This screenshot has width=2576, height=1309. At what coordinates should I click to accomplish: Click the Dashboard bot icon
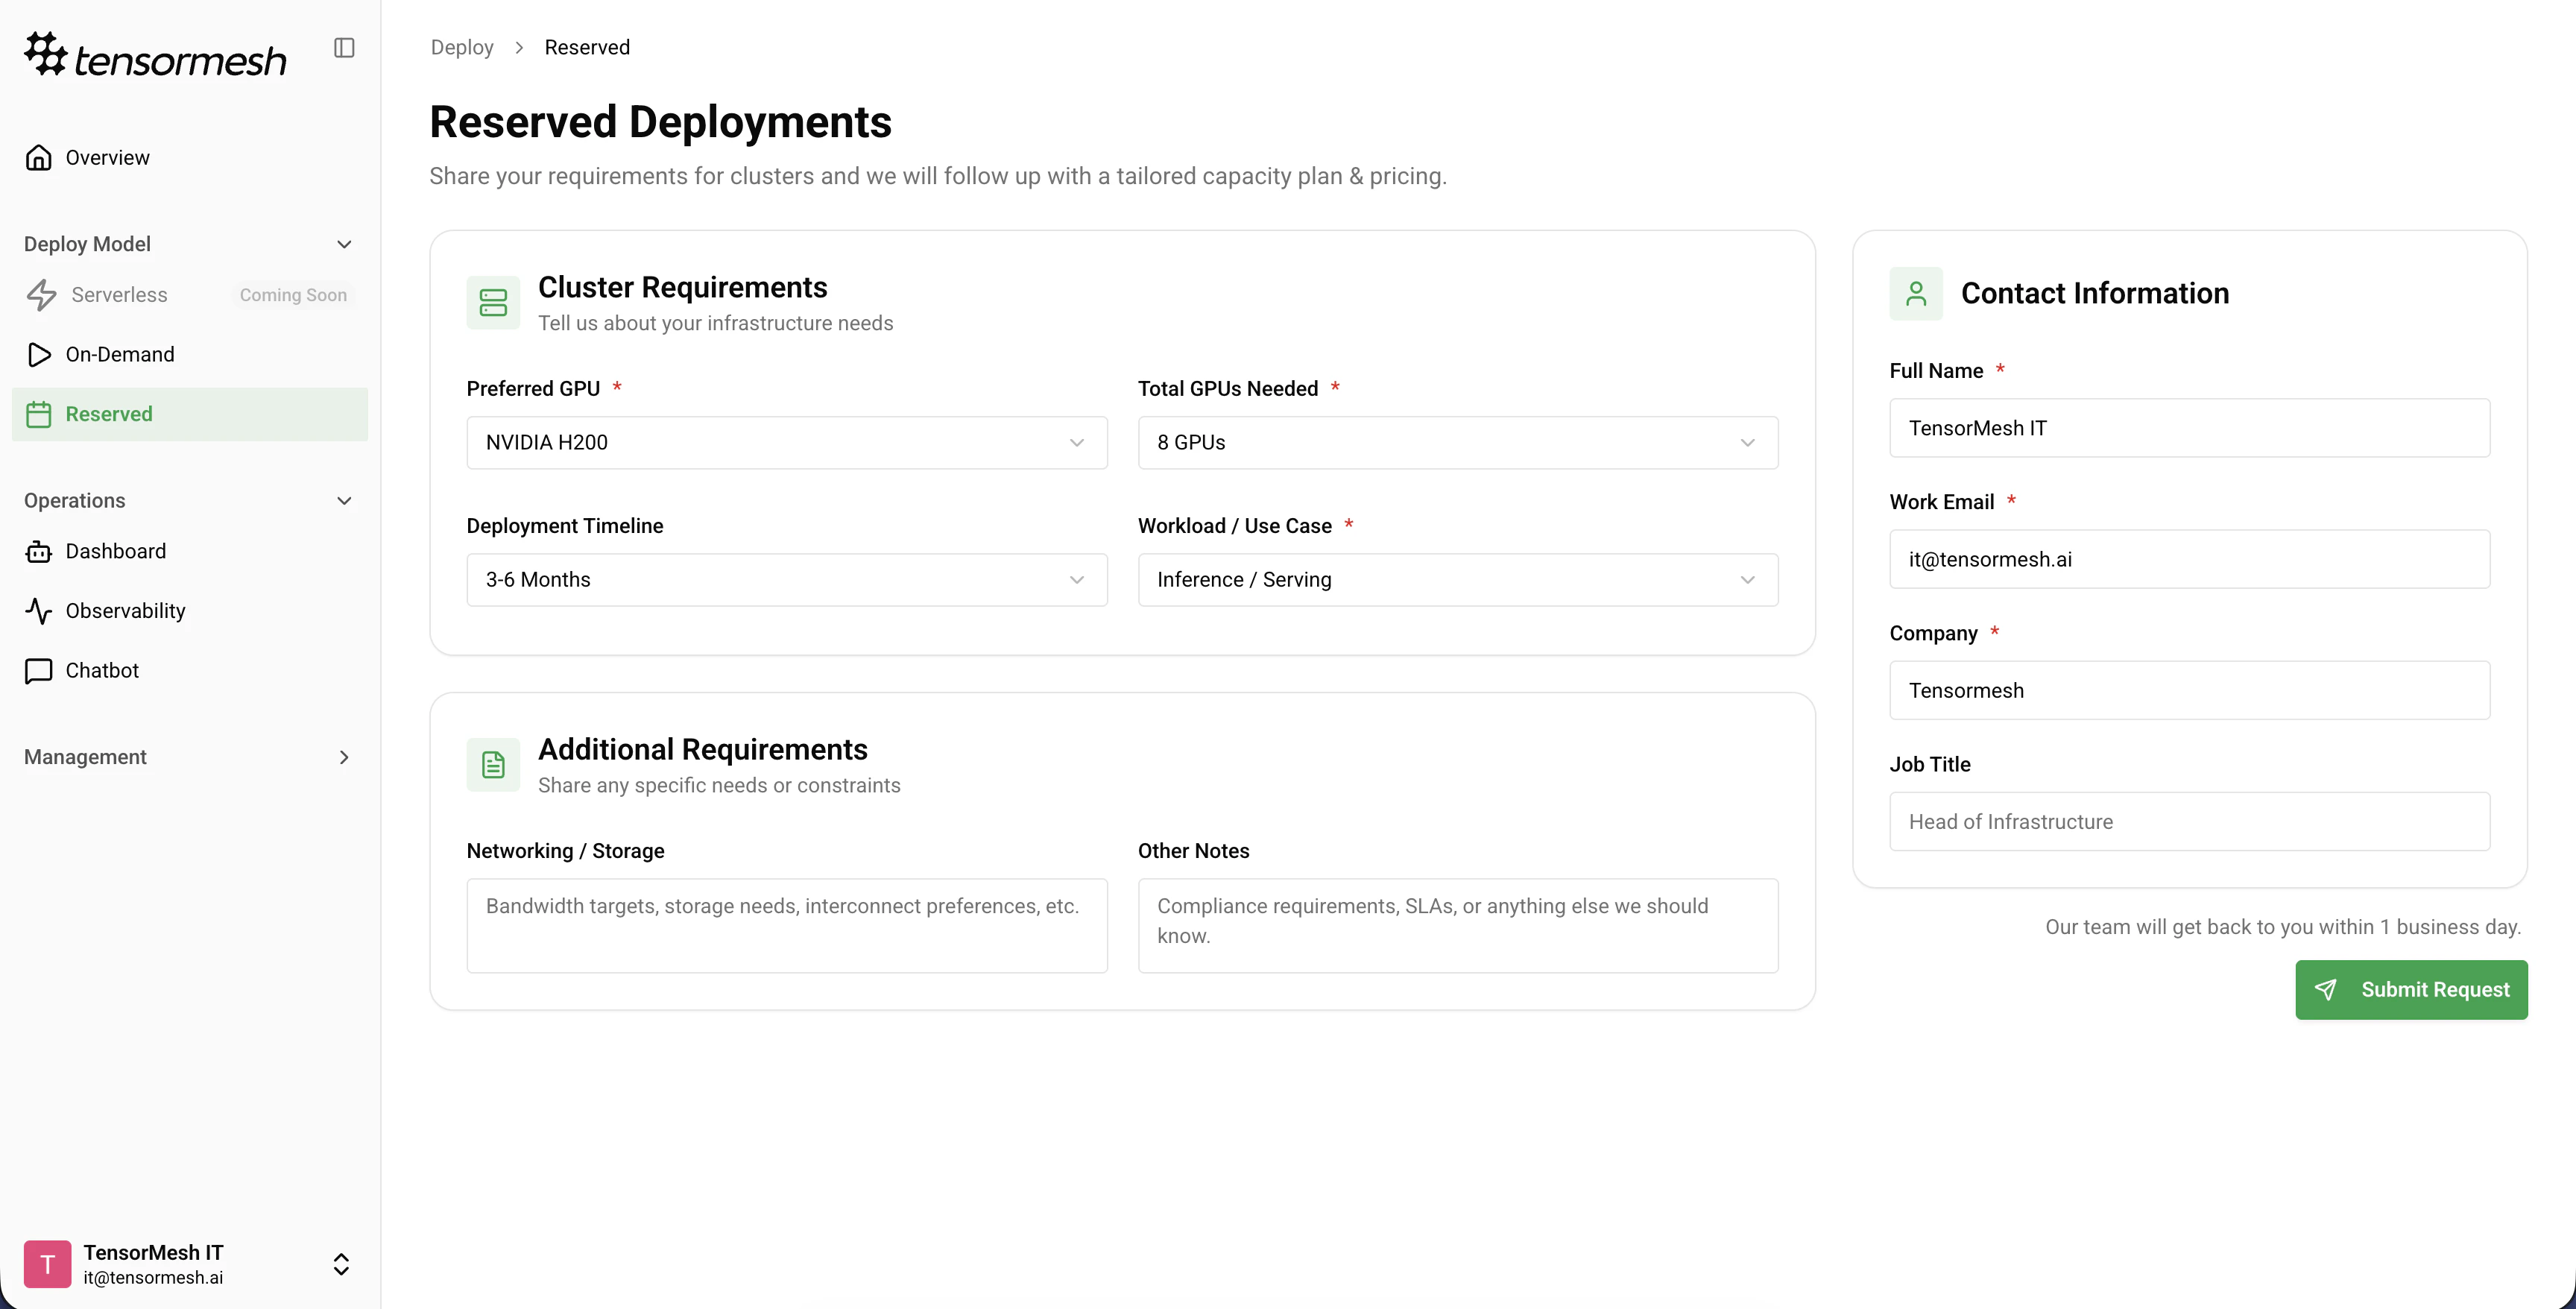point(39,552)
